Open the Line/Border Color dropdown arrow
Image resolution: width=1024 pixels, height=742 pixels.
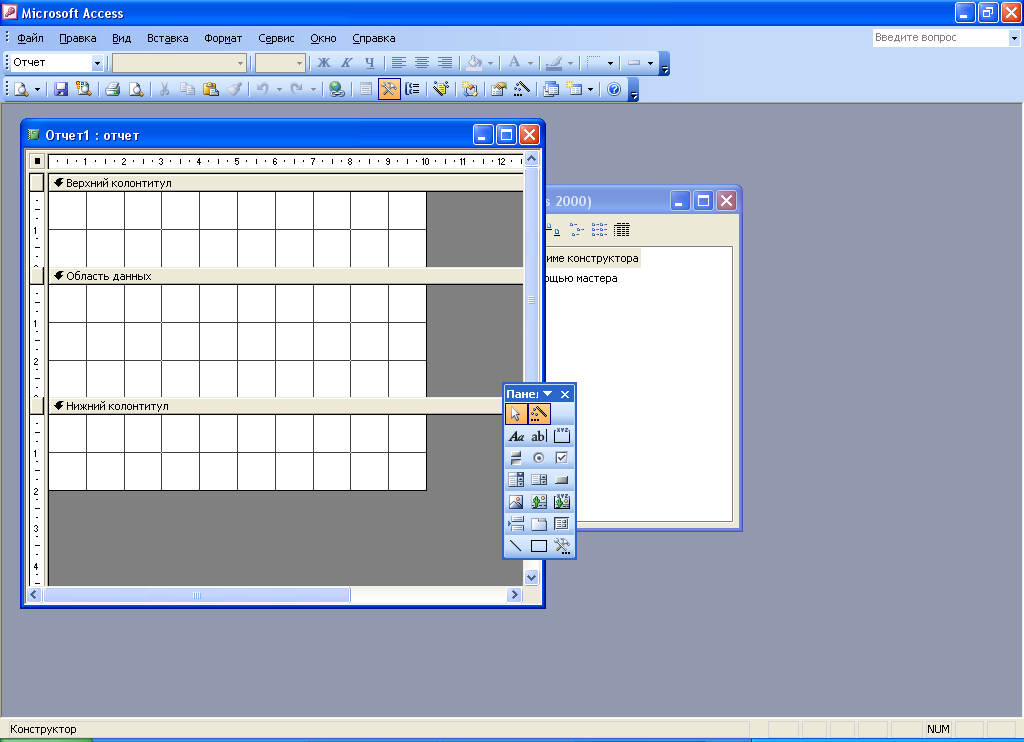570,63
